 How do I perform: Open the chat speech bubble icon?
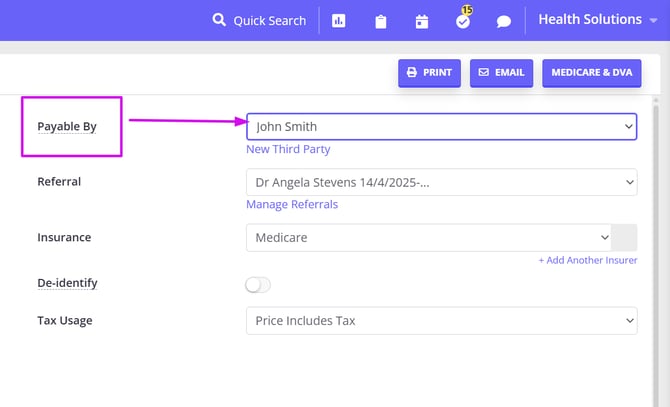(x=504, y=21)
